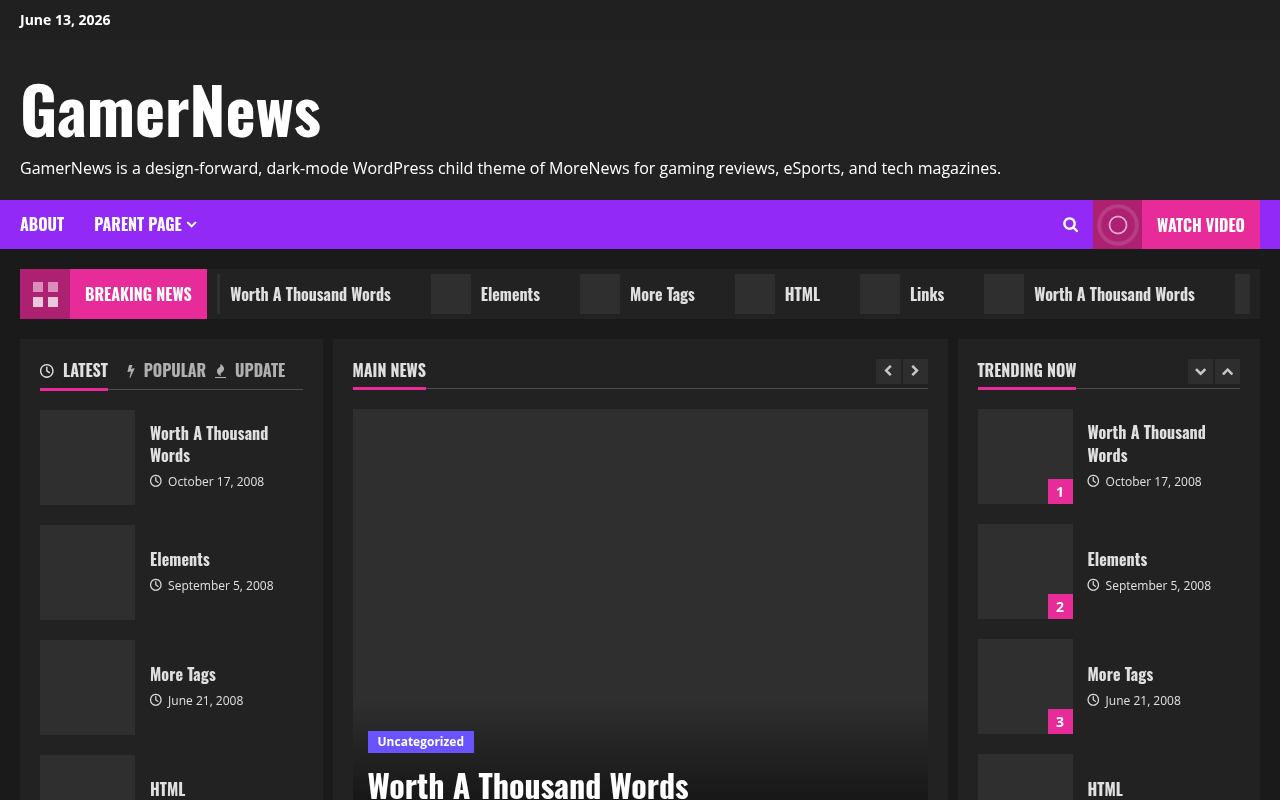
Task: Click the Breaking News grid icon
Action: (45, 294)
